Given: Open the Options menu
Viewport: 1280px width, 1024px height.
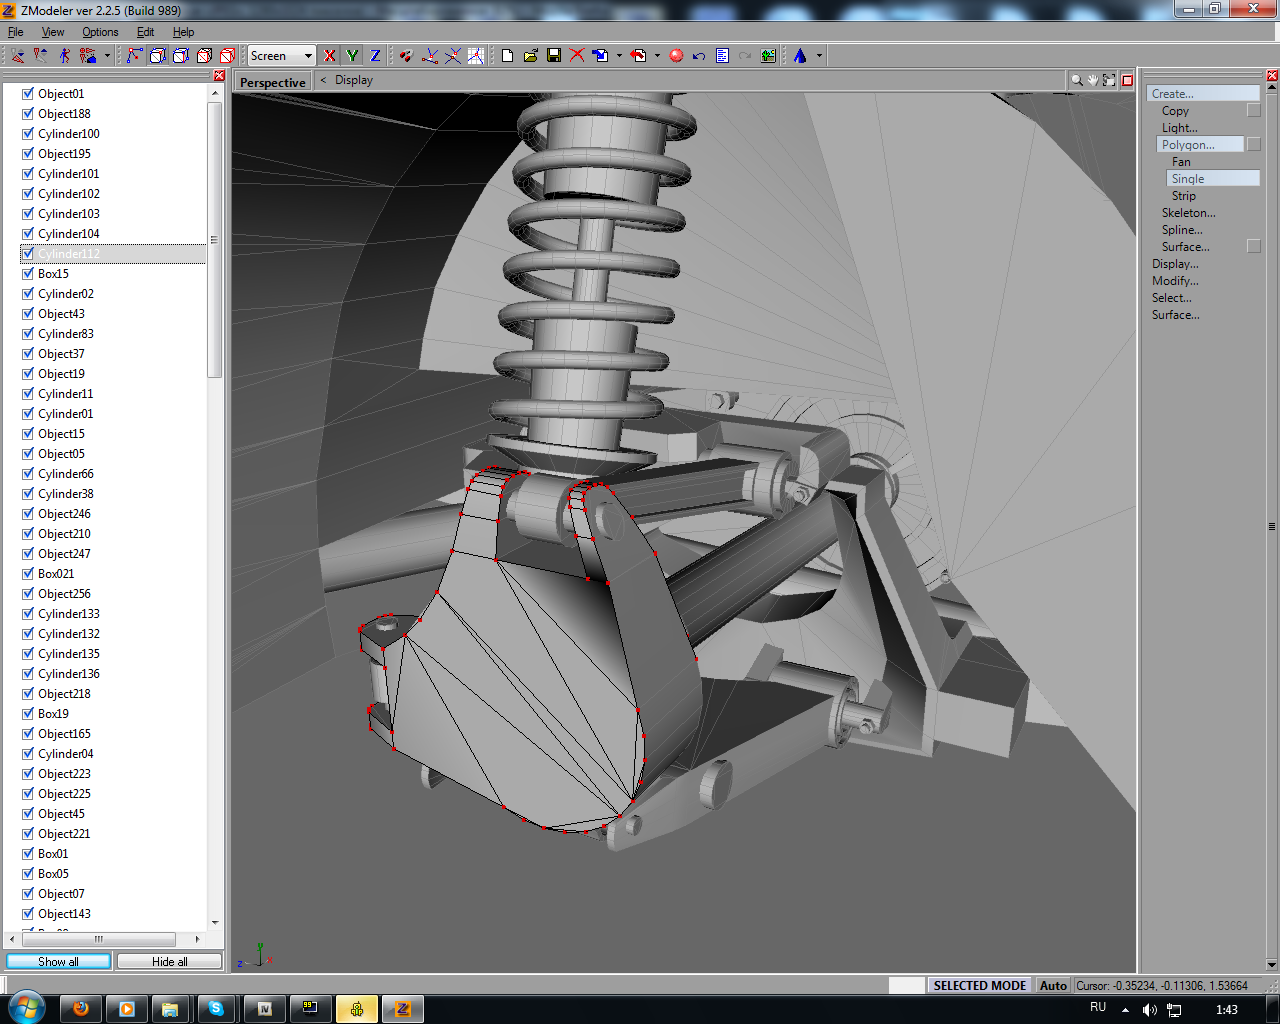Looking at the screenshot, I should point(100,32).
